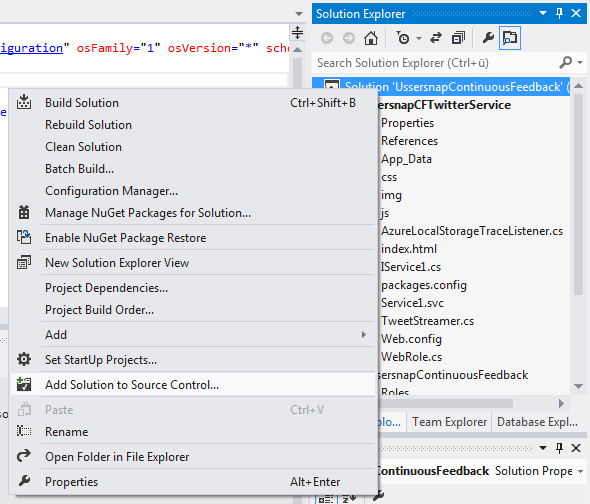
Task: Open the editor tab list dropdown arrow
Action: pos(299,14)
